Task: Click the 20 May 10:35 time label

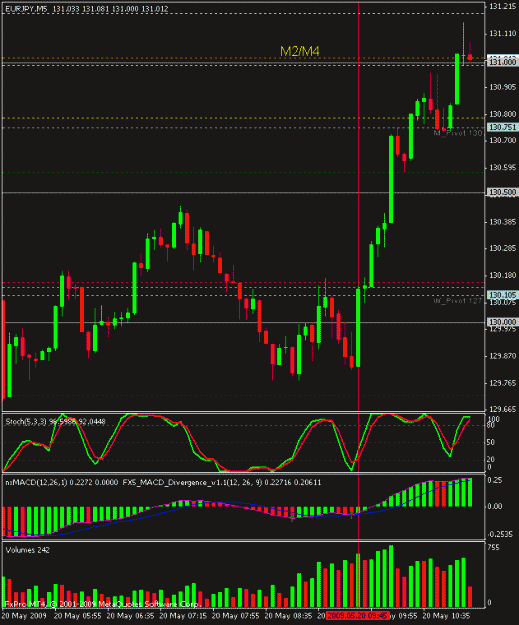Action: pyautogui.click(x=446, y=616)
